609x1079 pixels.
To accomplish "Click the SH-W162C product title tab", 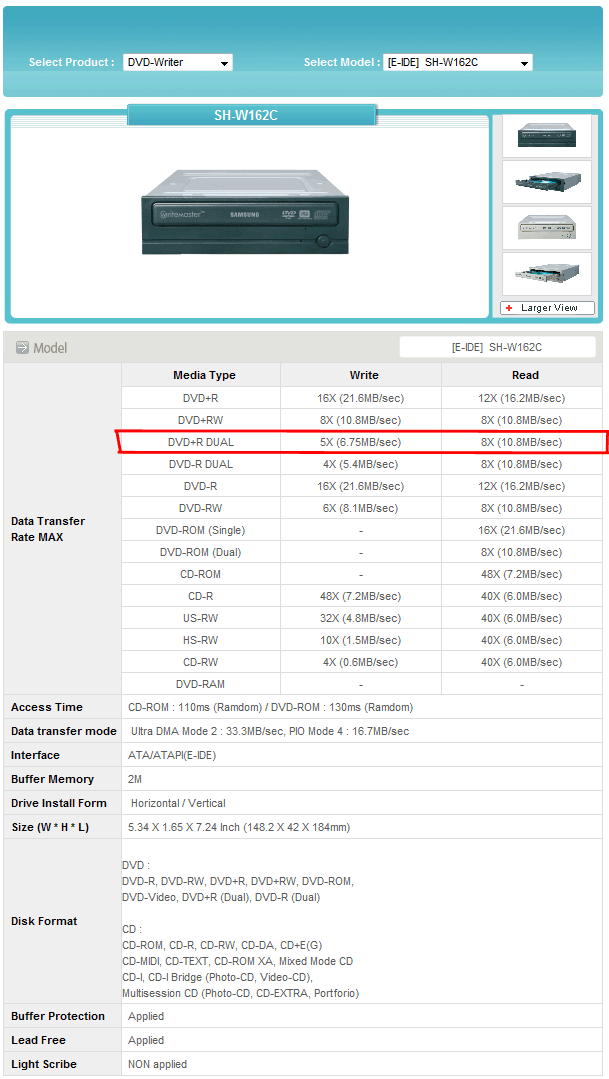I will click(252, 115).
